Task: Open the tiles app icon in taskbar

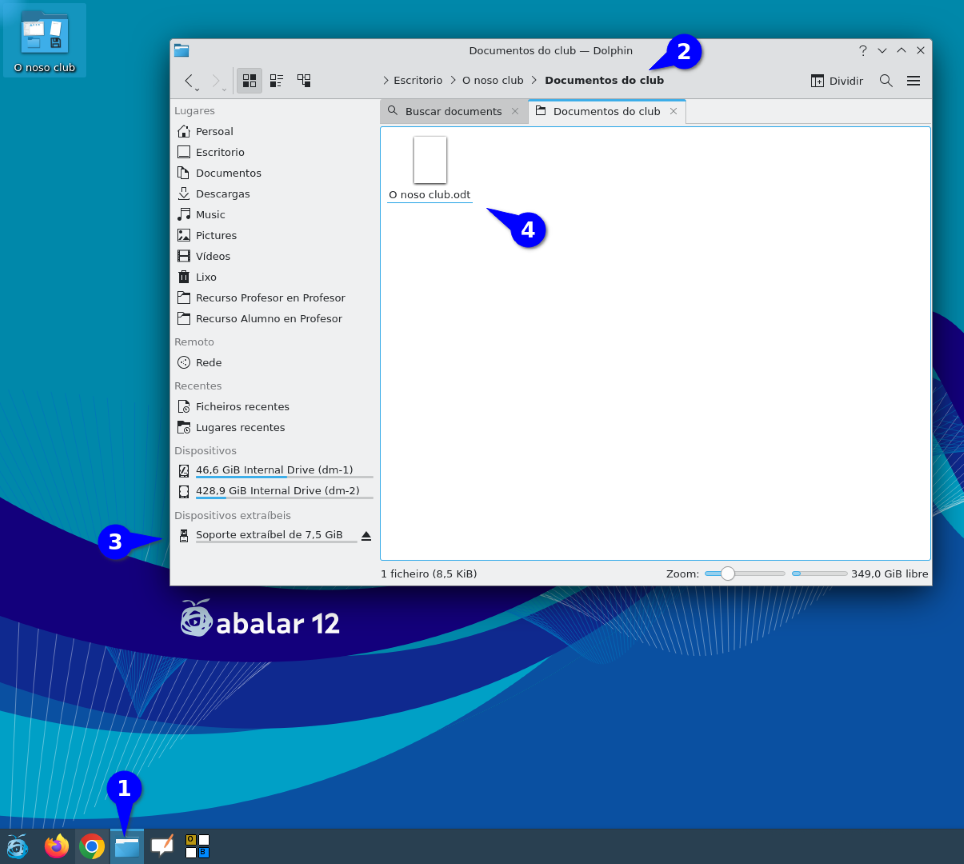Action: (x=197, y=847)
